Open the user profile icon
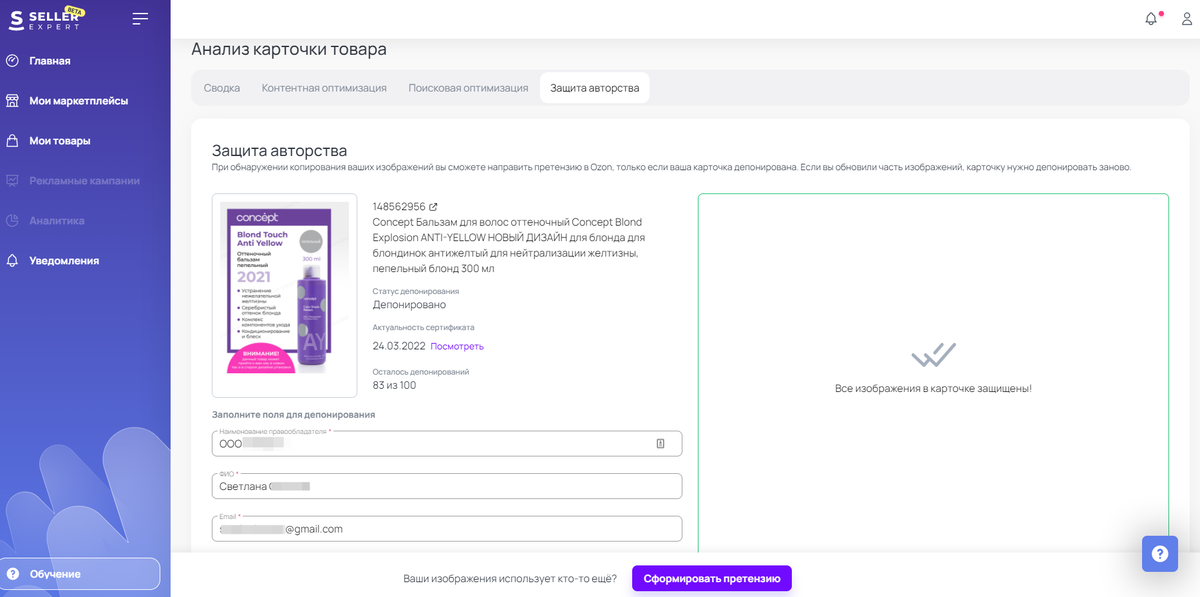Screen dimensions: 1200x597 [x=1187, y=19]
